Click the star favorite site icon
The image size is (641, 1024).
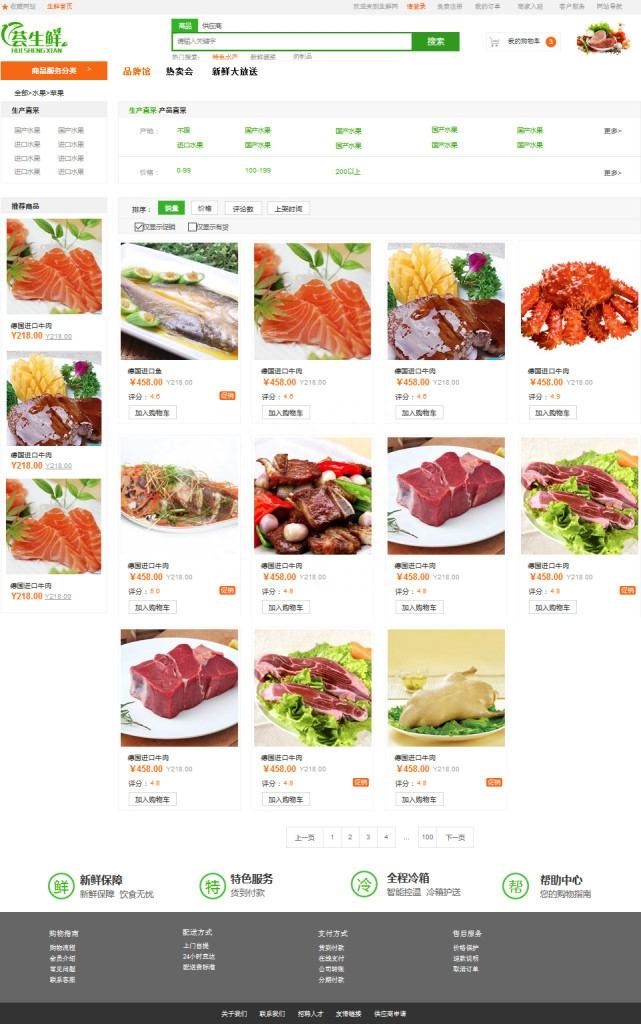5,7
